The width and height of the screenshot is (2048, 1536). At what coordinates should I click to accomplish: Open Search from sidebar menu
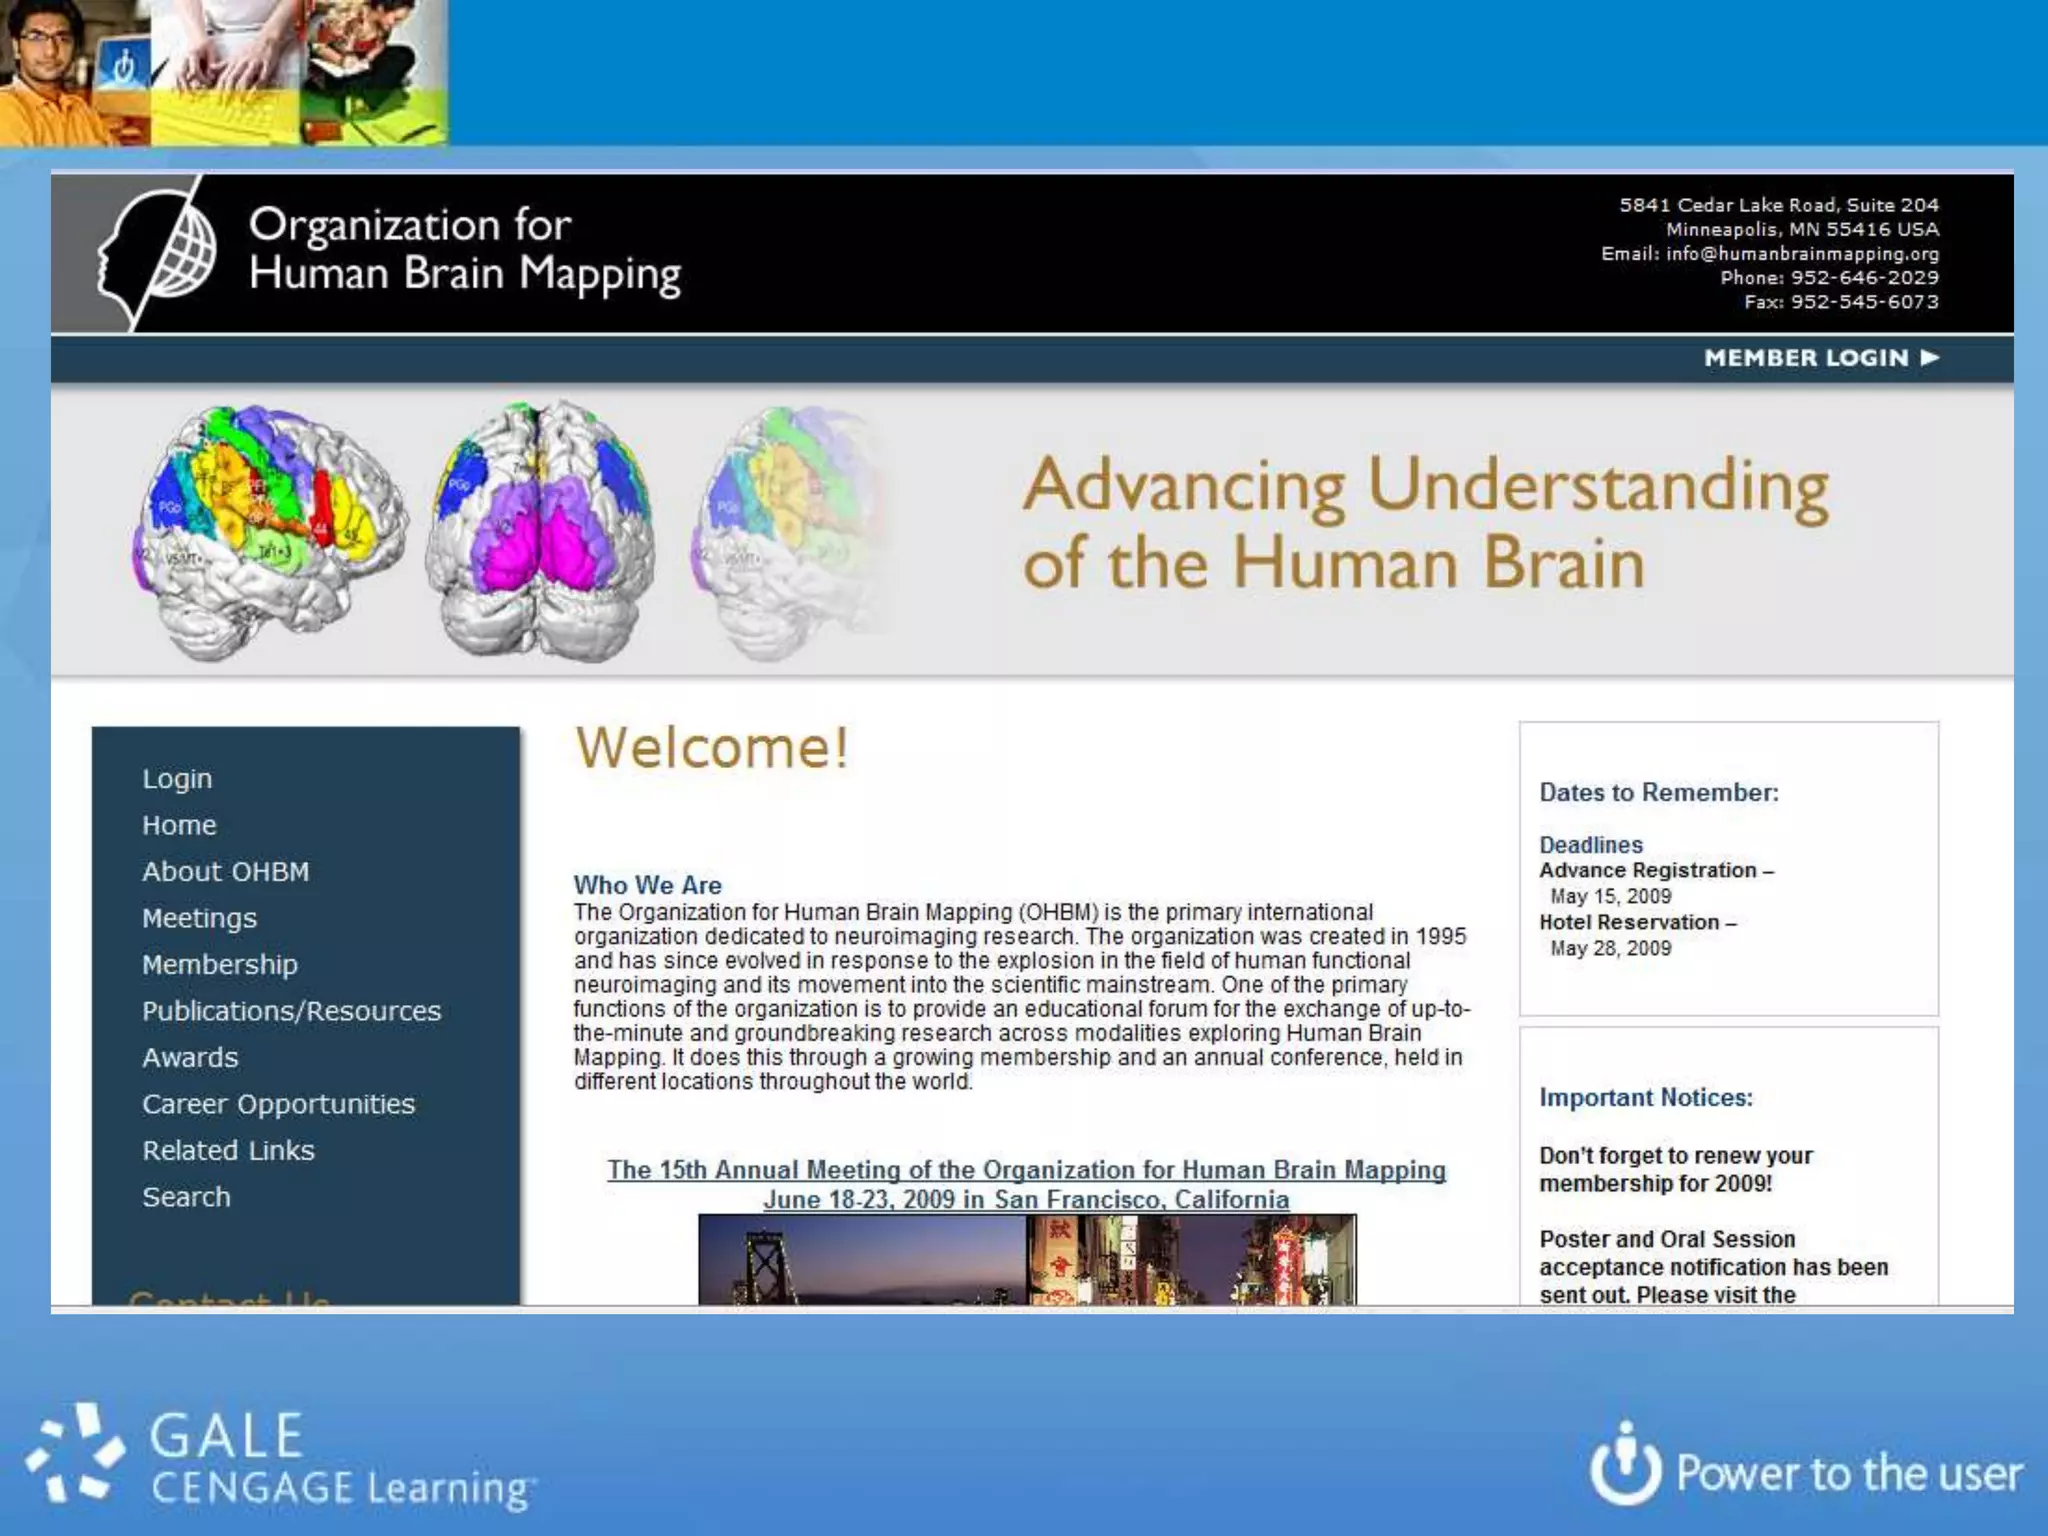point(186,1197)
